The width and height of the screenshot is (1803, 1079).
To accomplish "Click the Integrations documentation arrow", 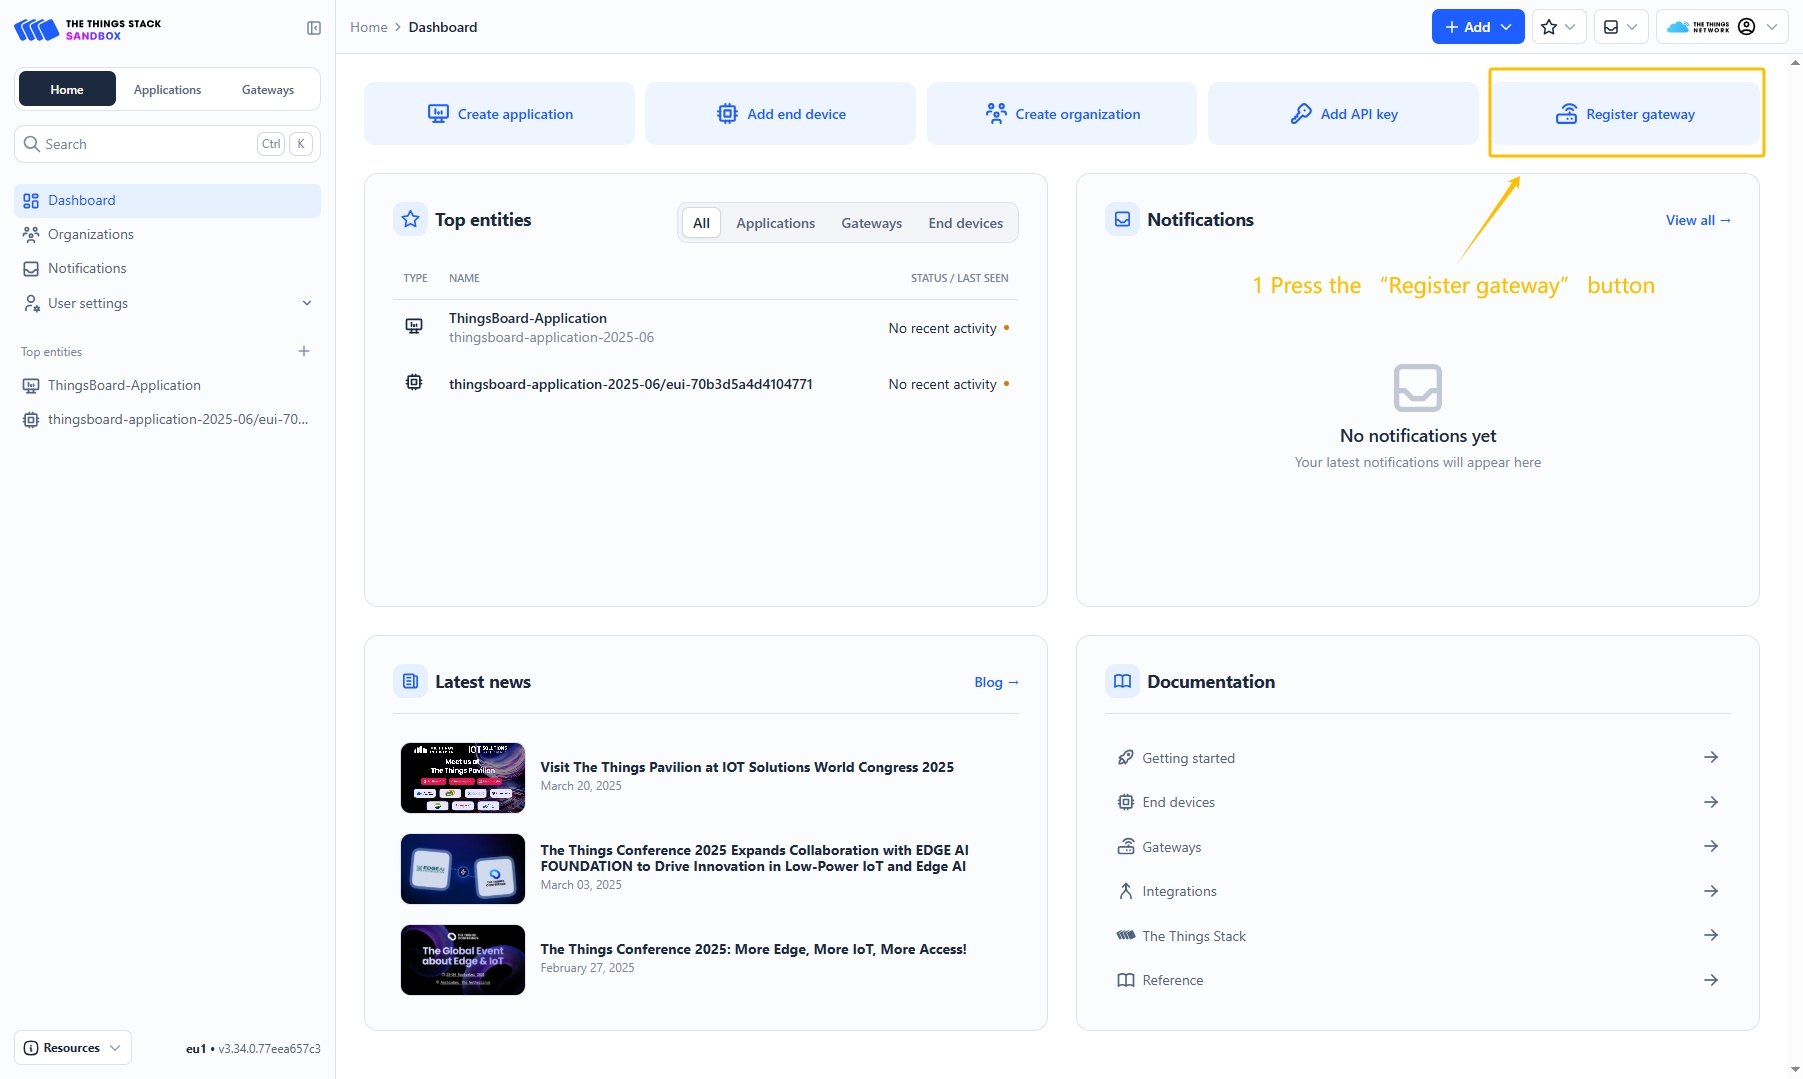I will tap(1710, 891).
